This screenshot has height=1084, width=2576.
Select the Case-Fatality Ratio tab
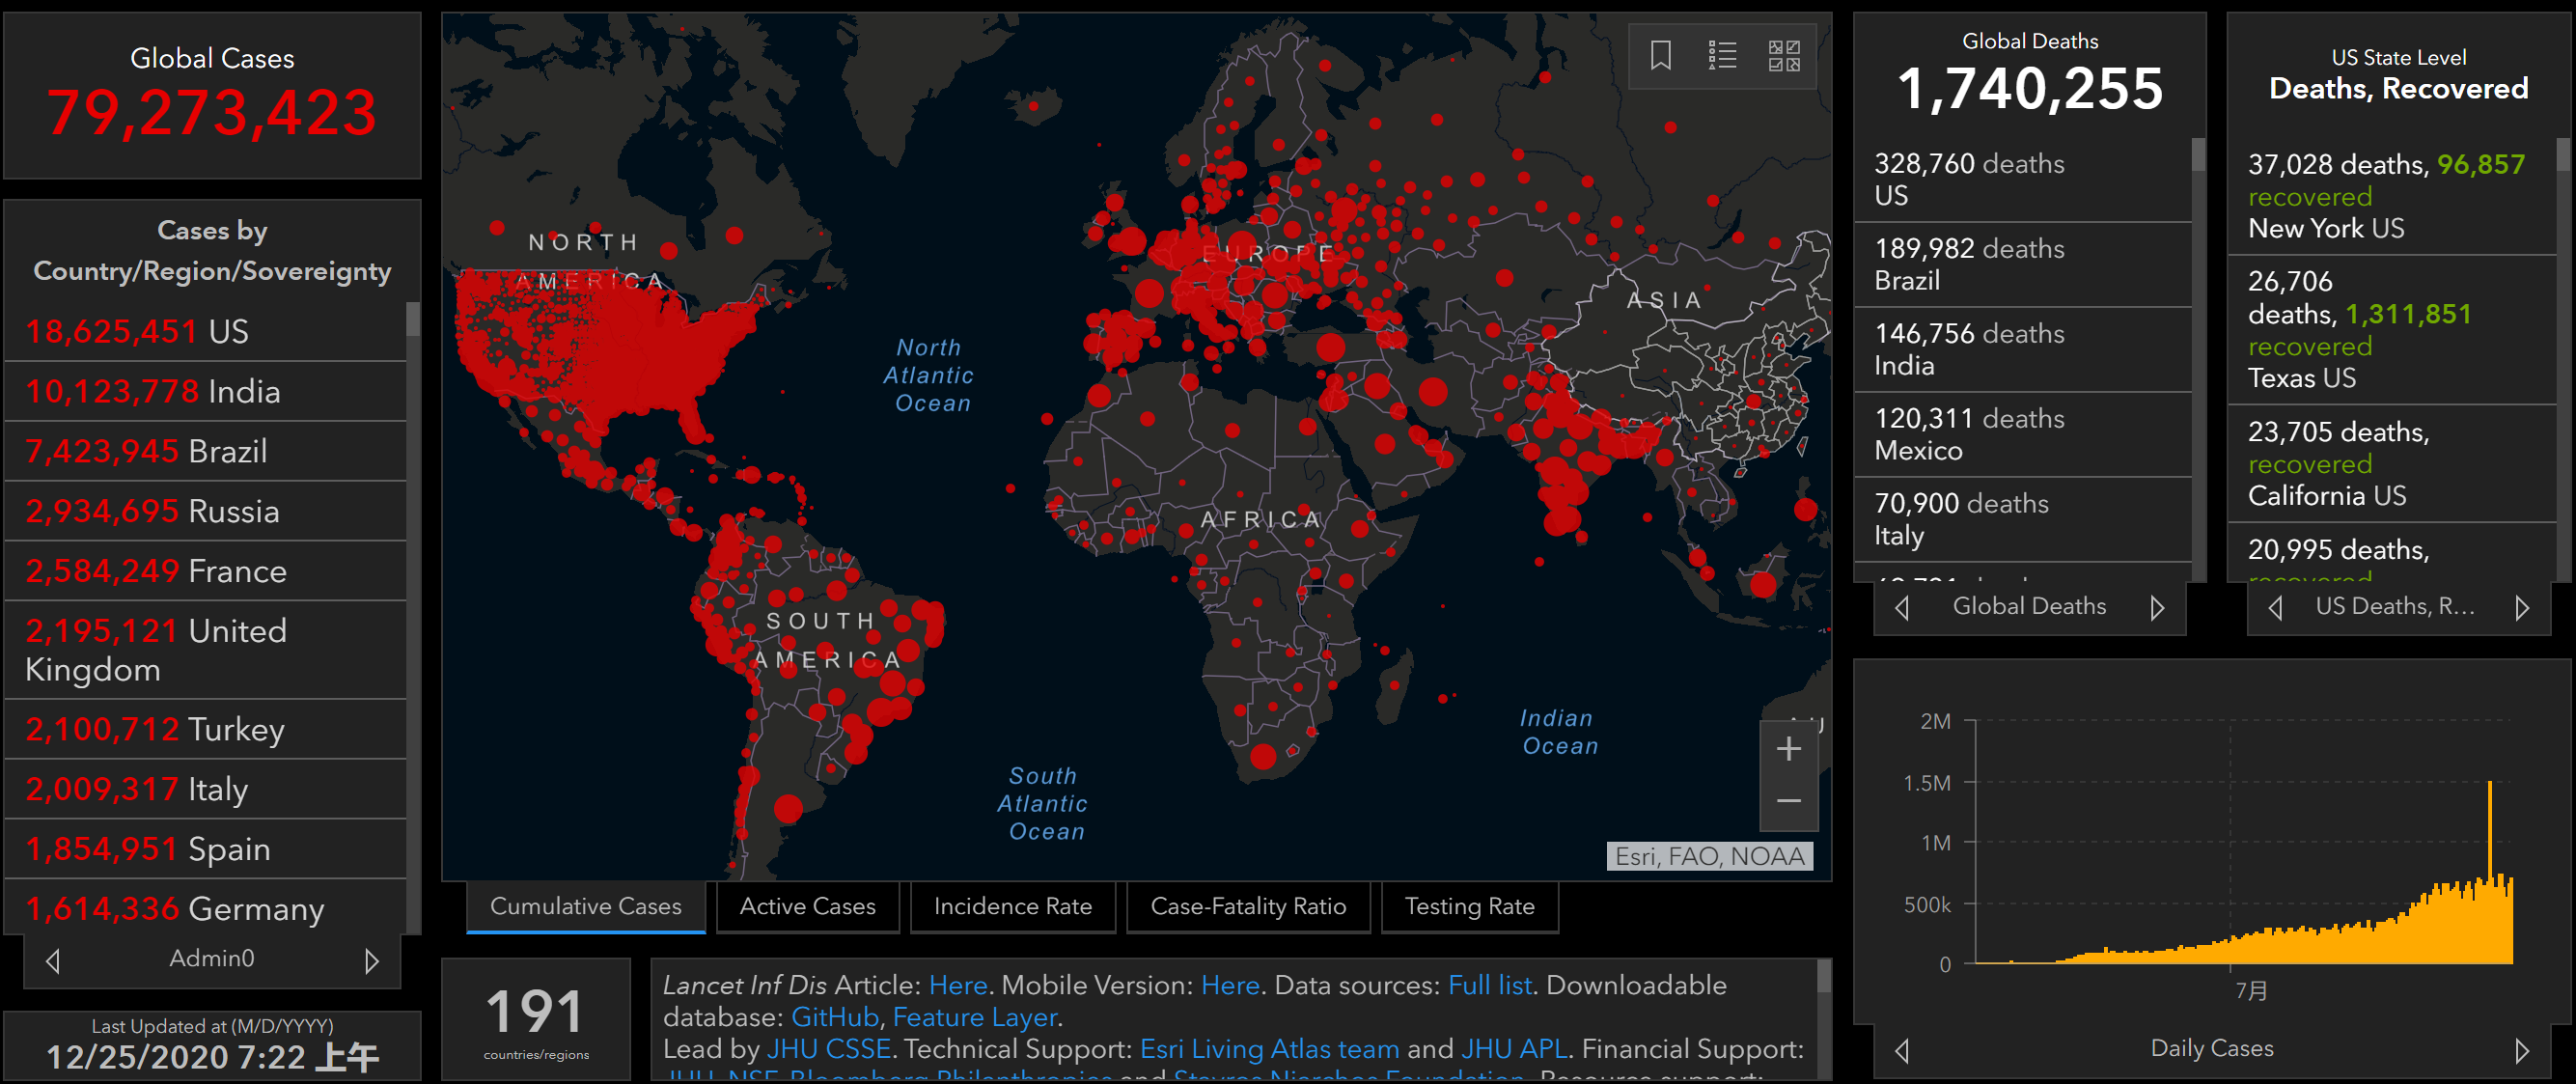click(x=1247, y=906)
